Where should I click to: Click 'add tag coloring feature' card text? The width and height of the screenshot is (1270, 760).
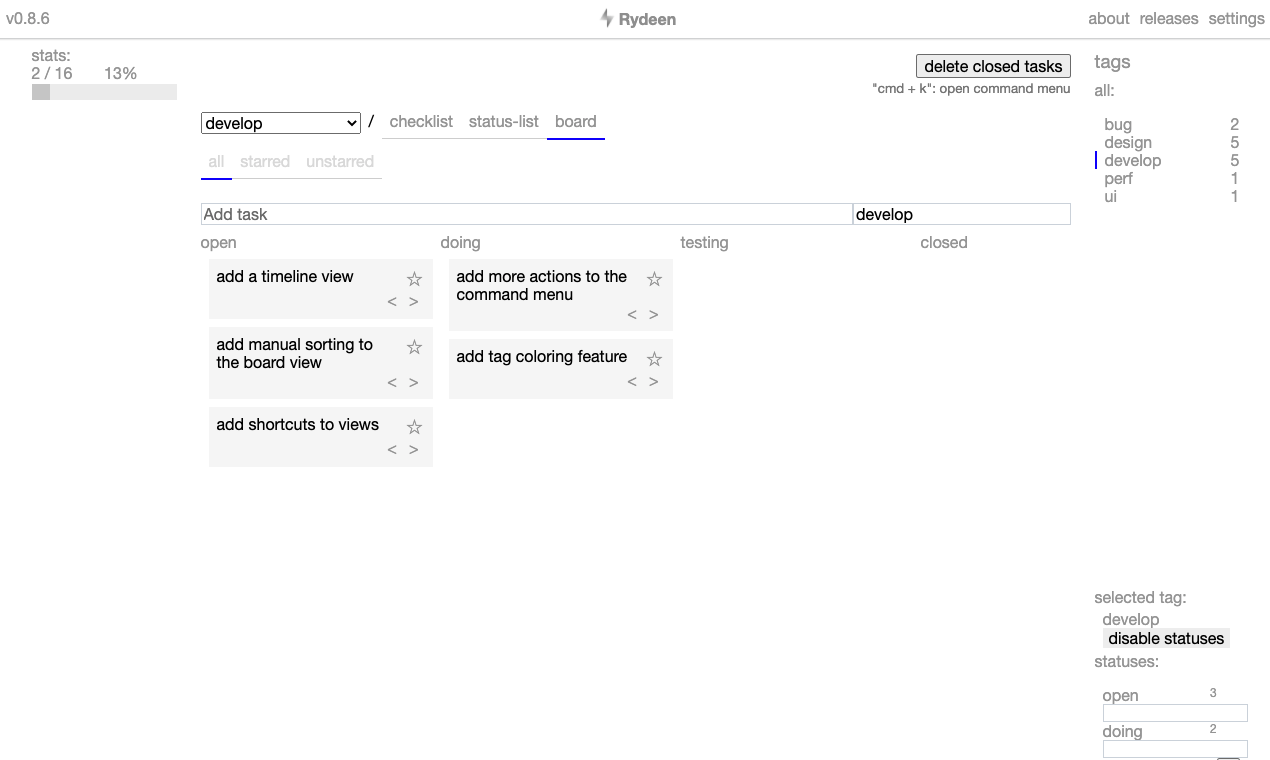click(x=541, y=357)
